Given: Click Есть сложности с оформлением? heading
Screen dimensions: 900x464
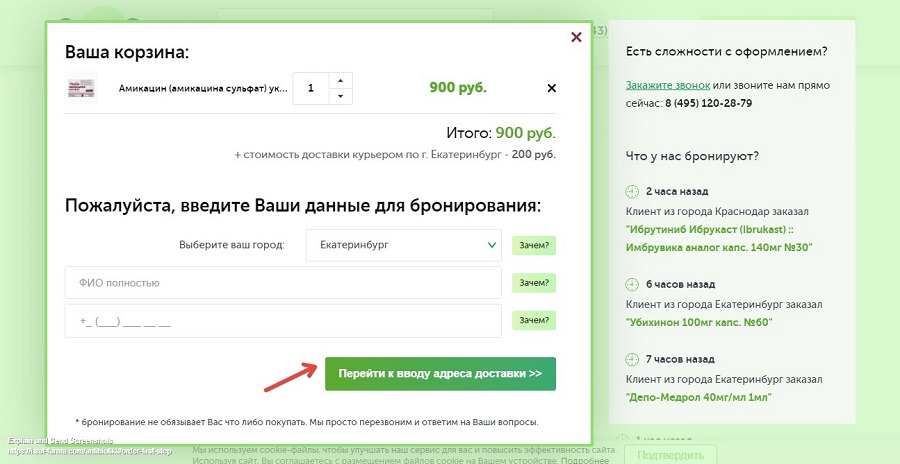Looking at the screenshot, I should [x=726, y=52].
